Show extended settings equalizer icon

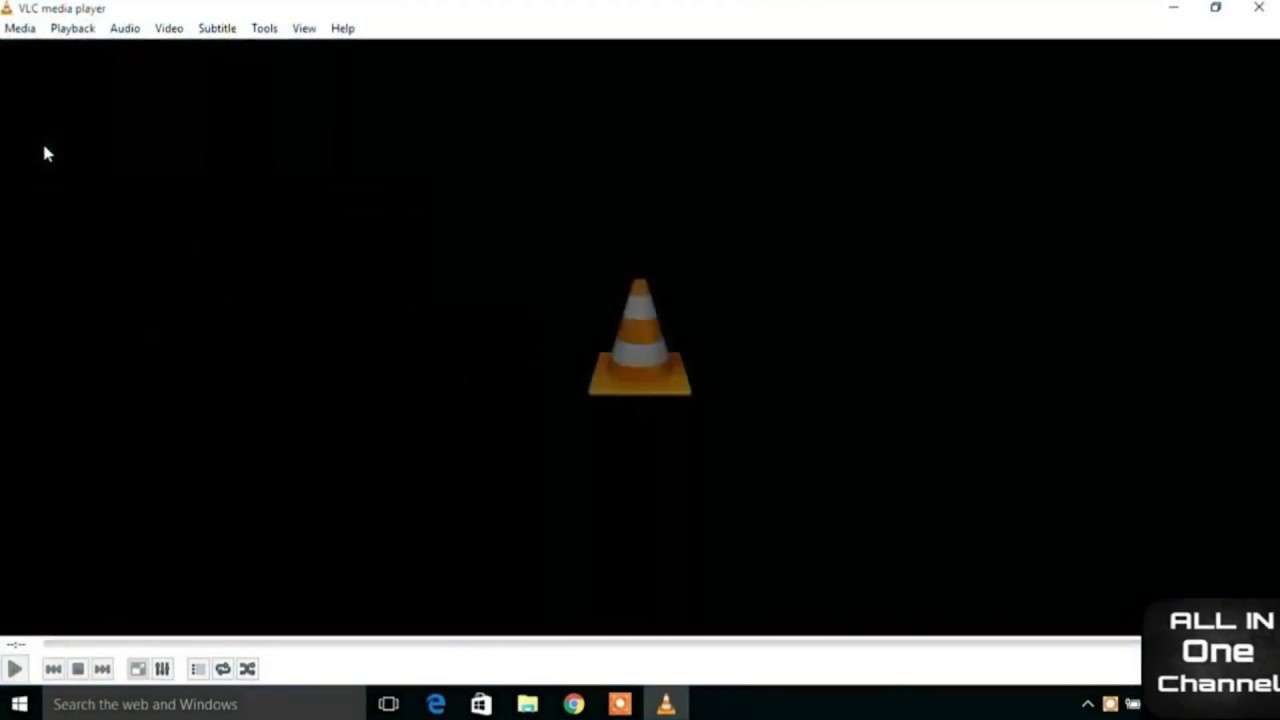162,669
